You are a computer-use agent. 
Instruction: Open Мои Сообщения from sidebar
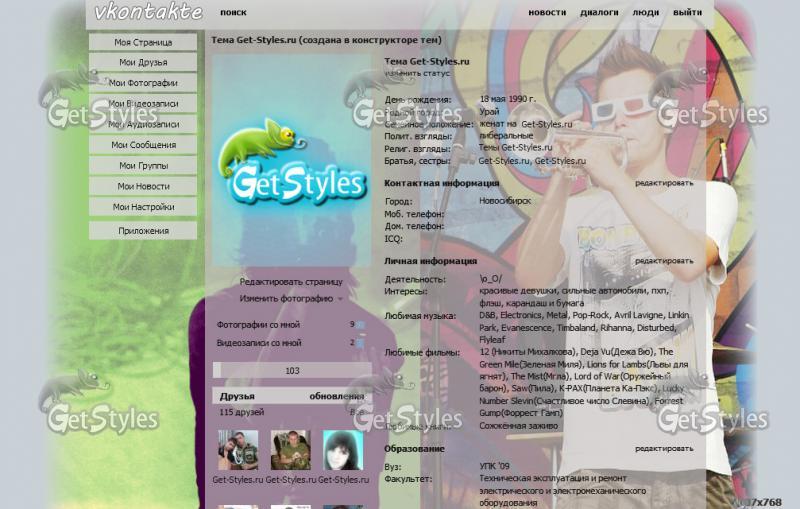pos(143,145)
